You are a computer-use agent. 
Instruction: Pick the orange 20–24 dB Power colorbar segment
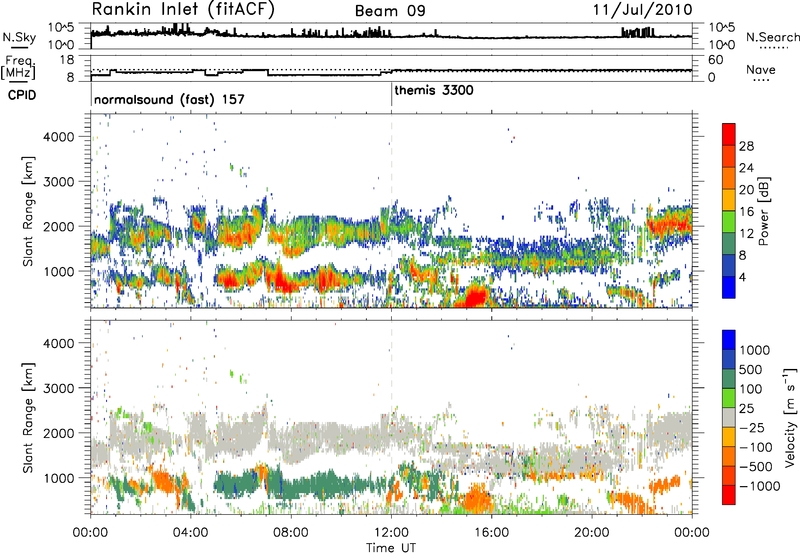(x=729, y=178)
